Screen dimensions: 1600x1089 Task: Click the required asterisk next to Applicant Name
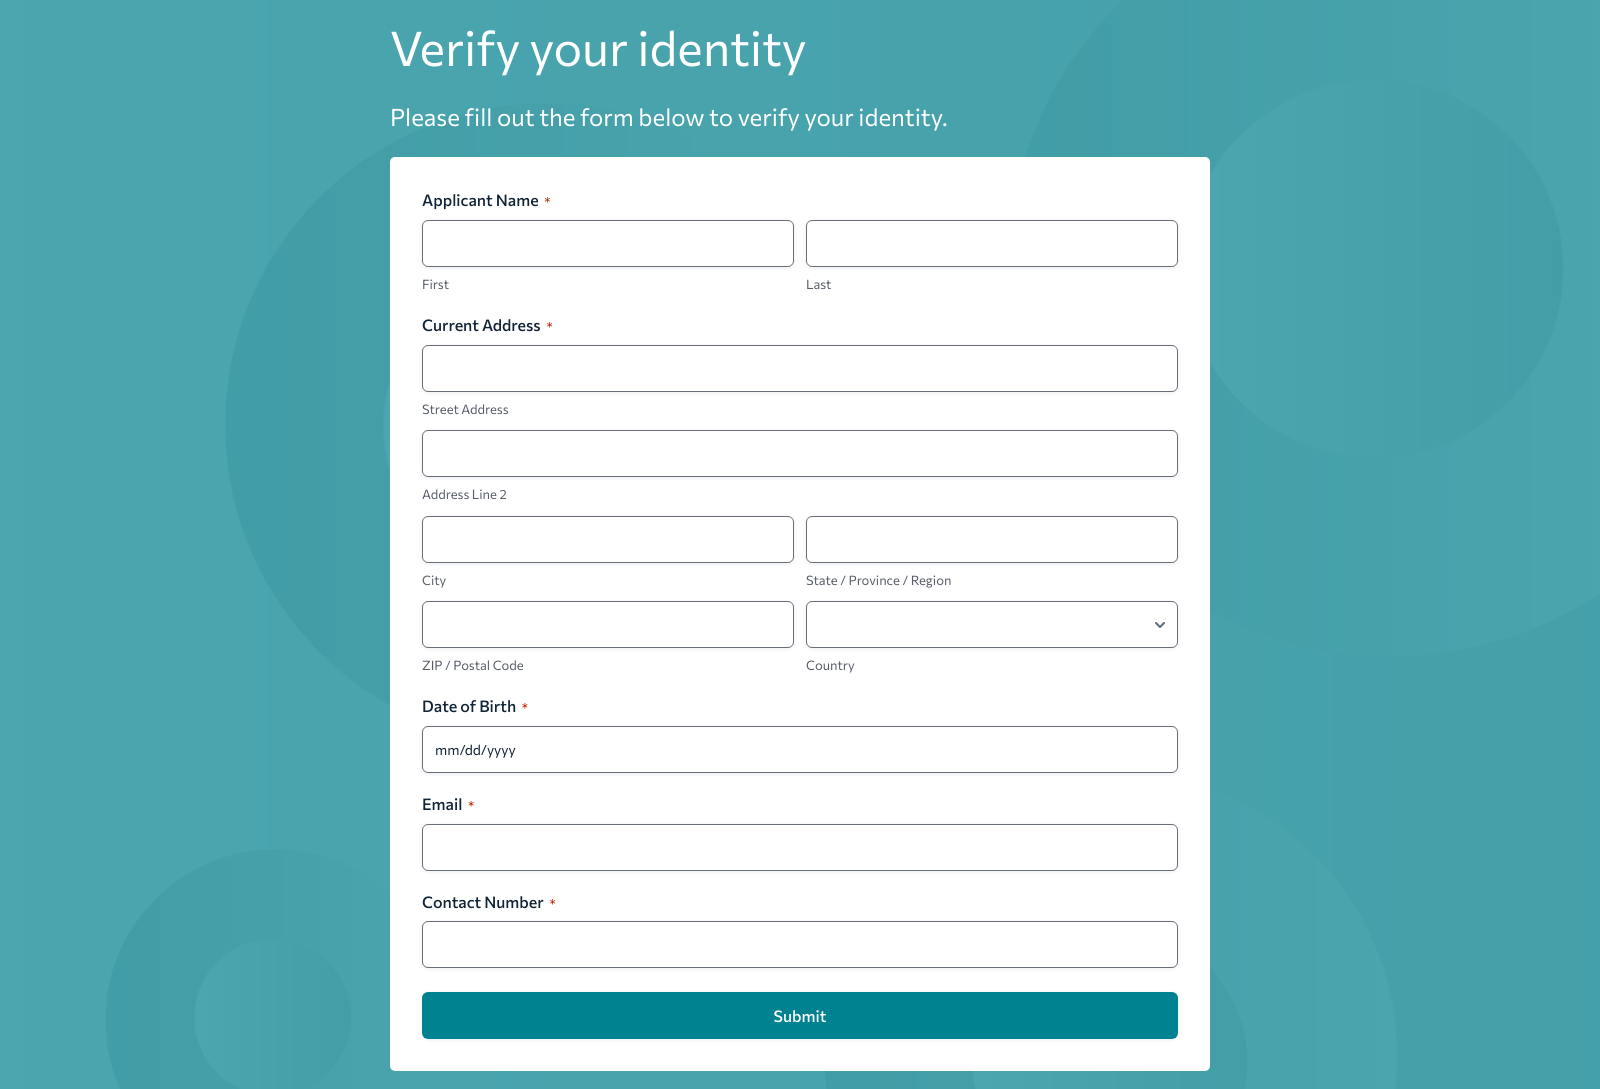[547, 200]
